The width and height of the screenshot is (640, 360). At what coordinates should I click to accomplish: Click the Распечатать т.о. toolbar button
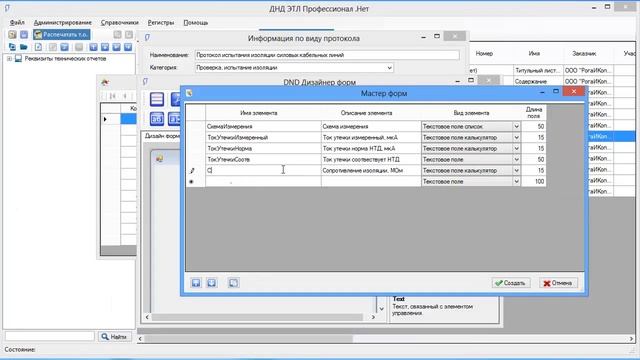click(x=61, y=35)
